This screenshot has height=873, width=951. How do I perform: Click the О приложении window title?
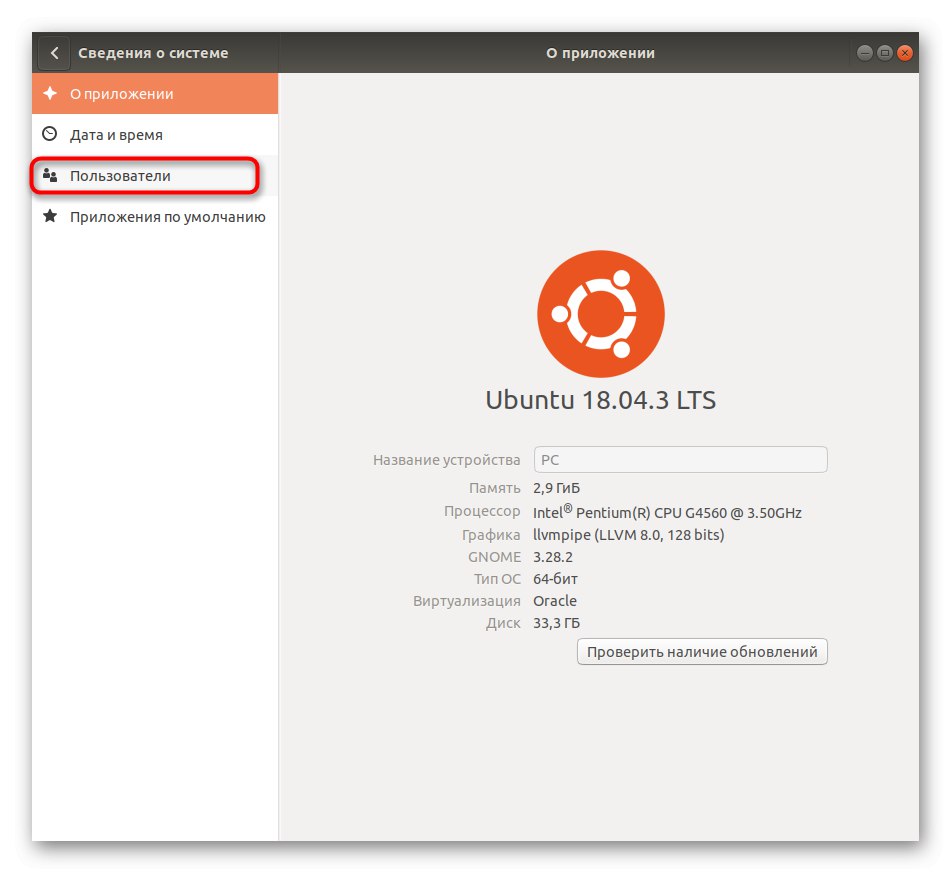click(x=600, y=53)
